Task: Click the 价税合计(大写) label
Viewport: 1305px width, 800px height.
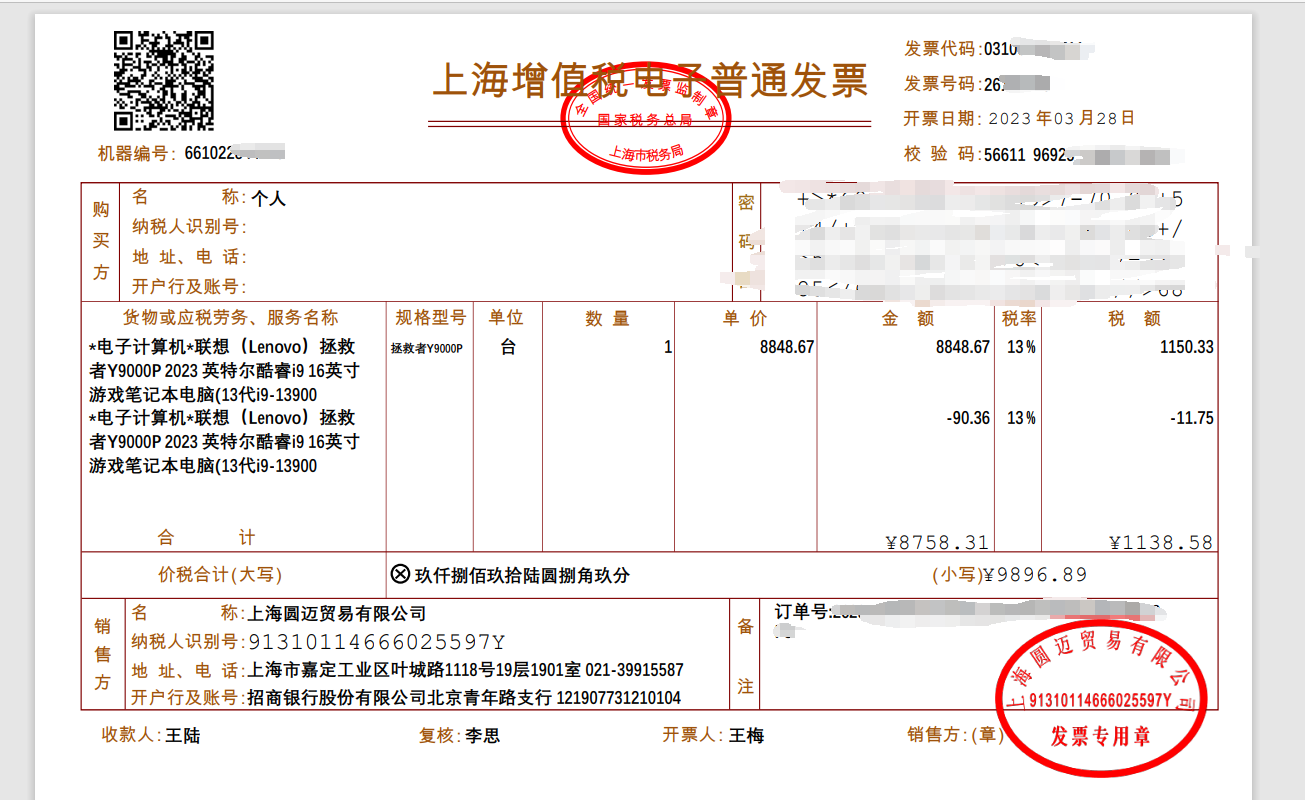Action: click(x=220, y=574)
